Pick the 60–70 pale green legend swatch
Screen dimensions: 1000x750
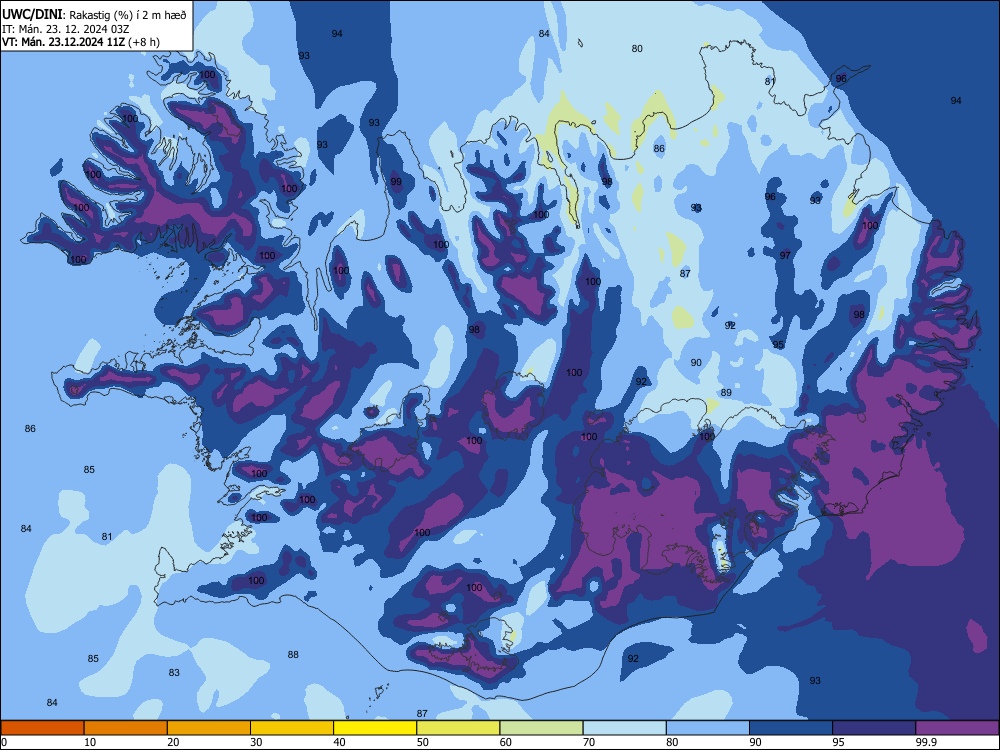pos(541,728)
